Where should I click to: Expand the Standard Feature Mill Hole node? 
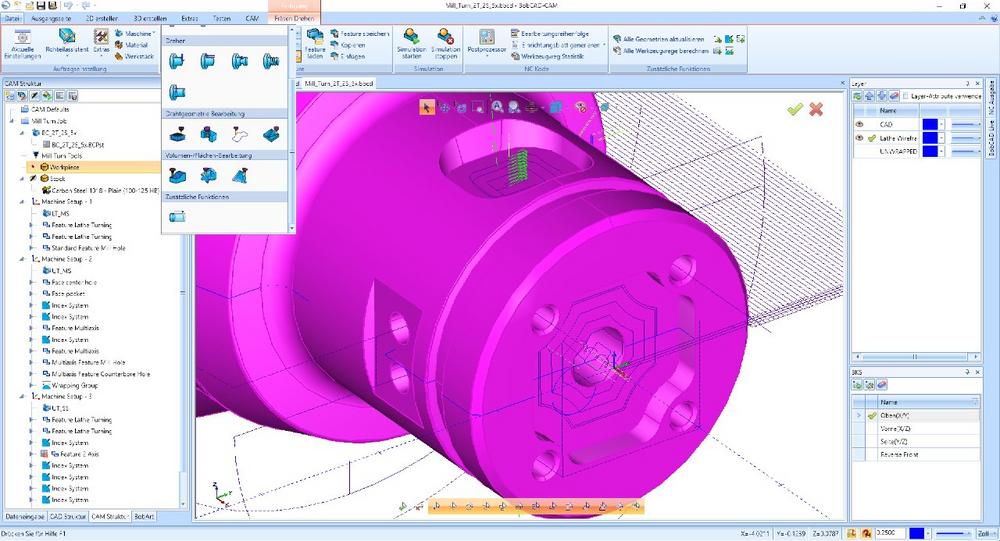pos(32,248)
